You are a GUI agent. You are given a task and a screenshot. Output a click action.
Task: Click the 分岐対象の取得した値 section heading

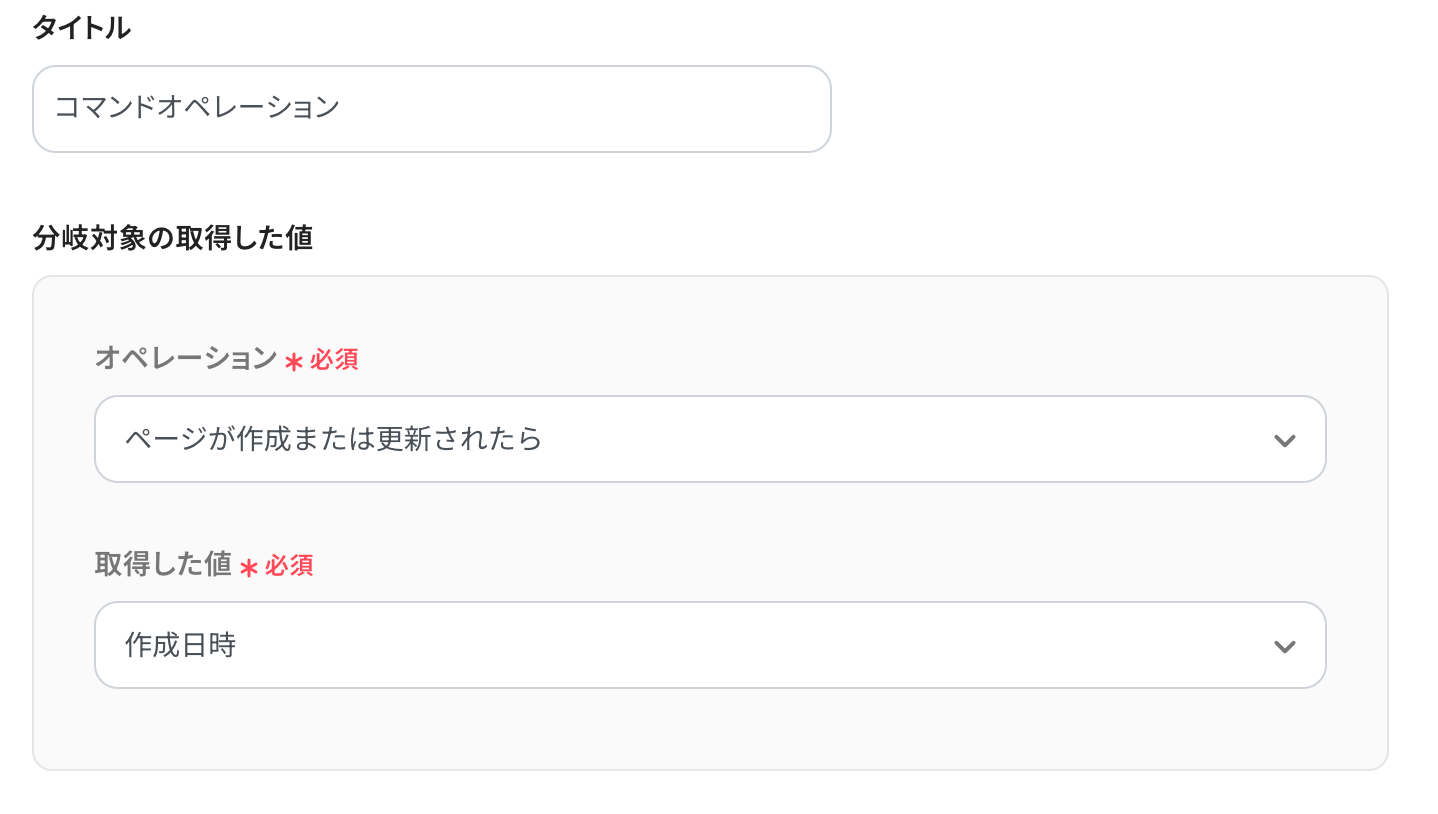pyautogui.click(x=172, y=238)
